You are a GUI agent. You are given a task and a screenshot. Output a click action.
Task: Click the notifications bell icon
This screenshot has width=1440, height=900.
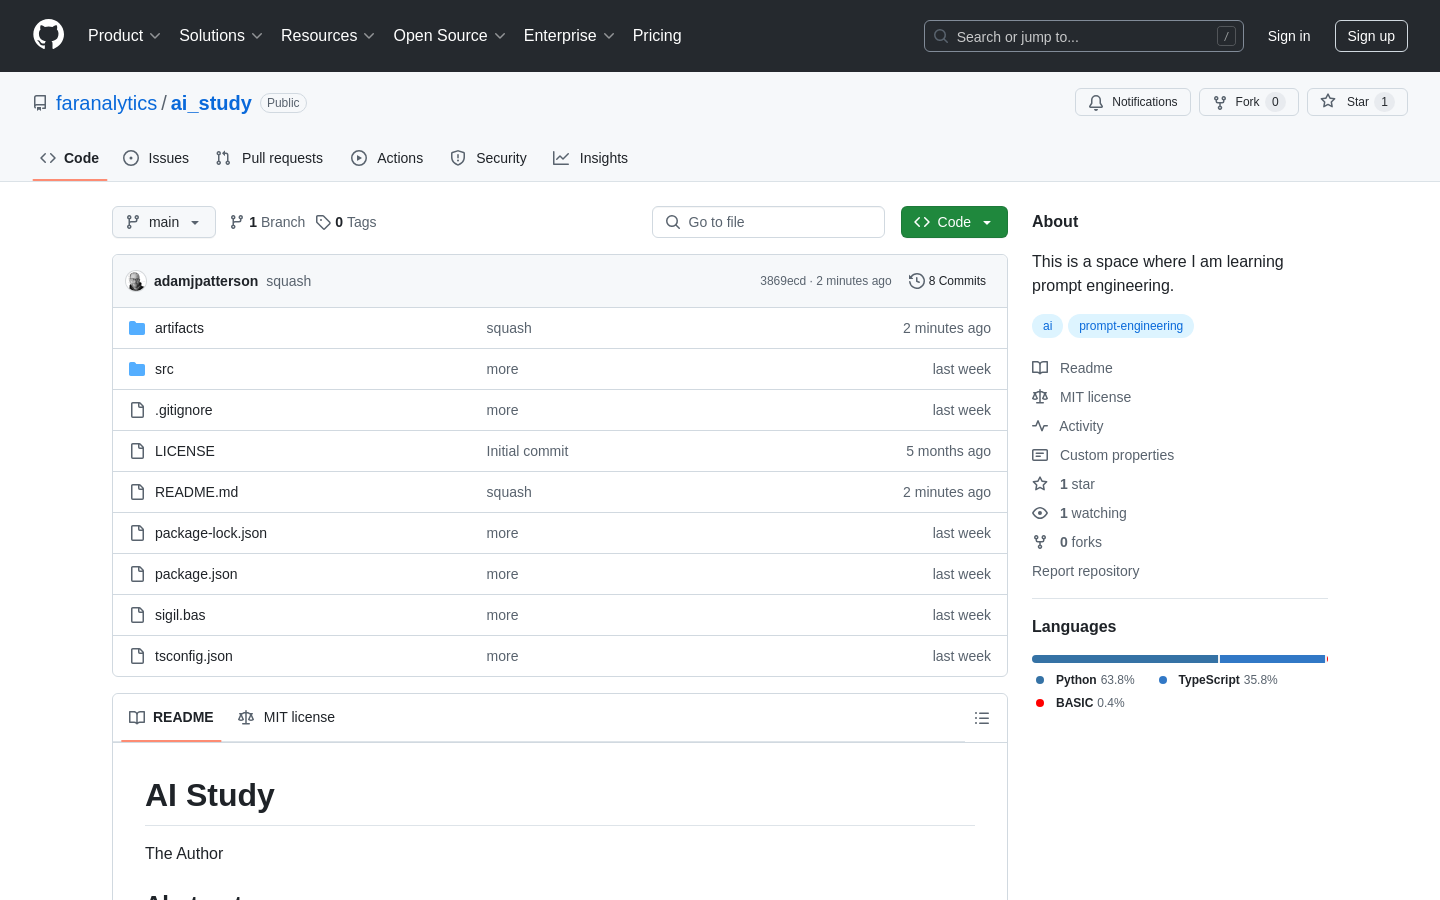(1096, 102)
